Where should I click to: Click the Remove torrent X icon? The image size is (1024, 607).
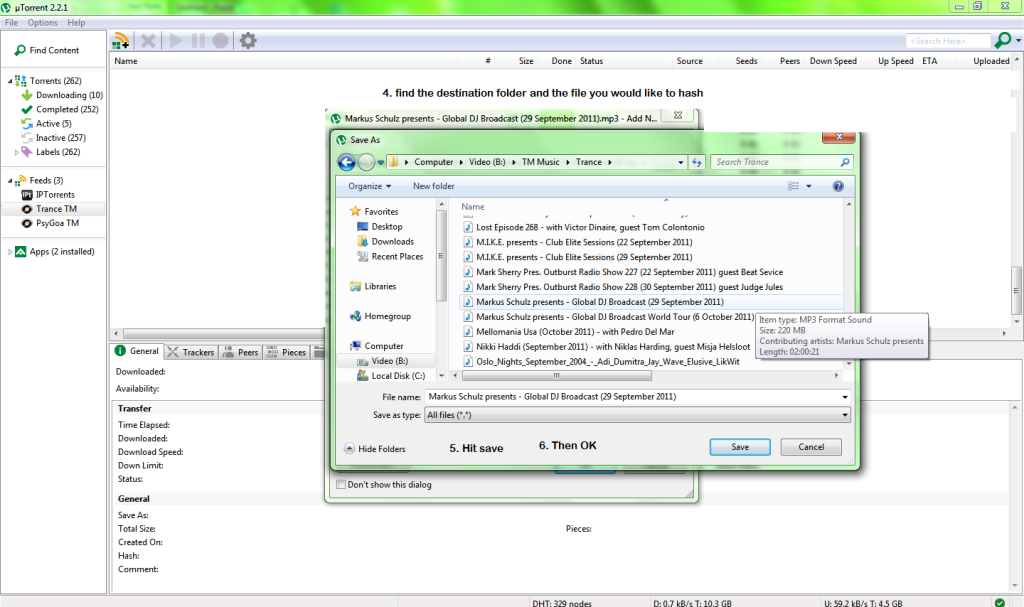tap(148, 41)
